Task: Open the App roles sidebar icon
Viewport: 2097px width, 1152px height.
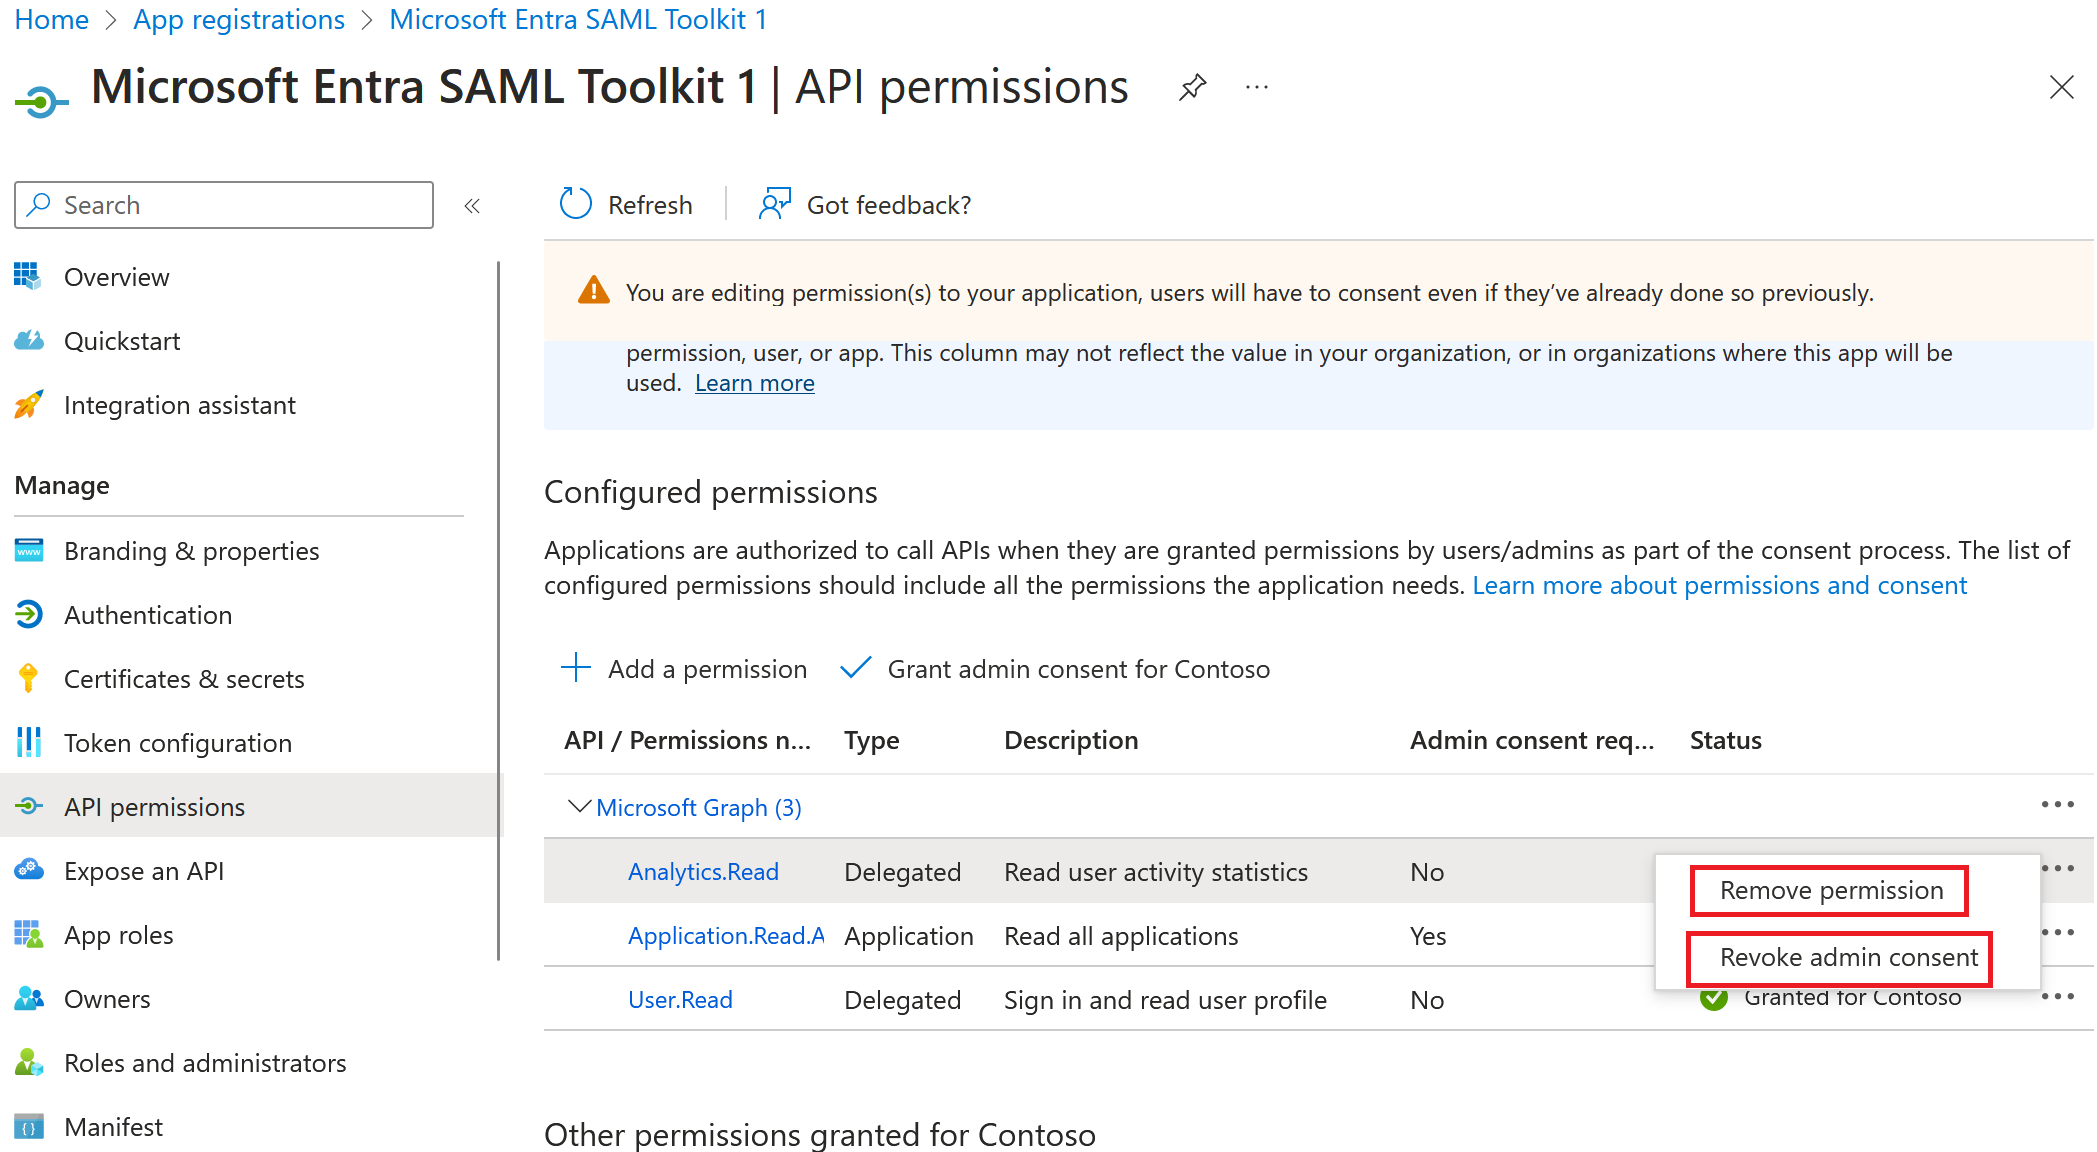Action: pyautogui.click(x=29, y=935)
